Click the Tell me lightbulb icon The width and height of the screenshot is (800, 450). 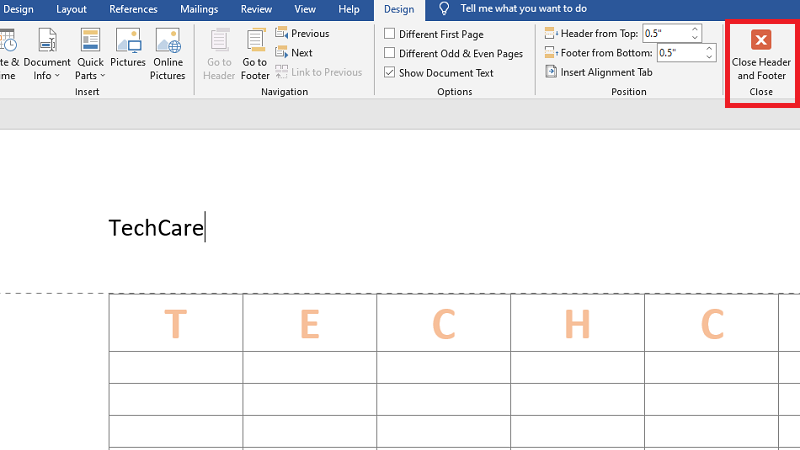(x=445, y=9)
